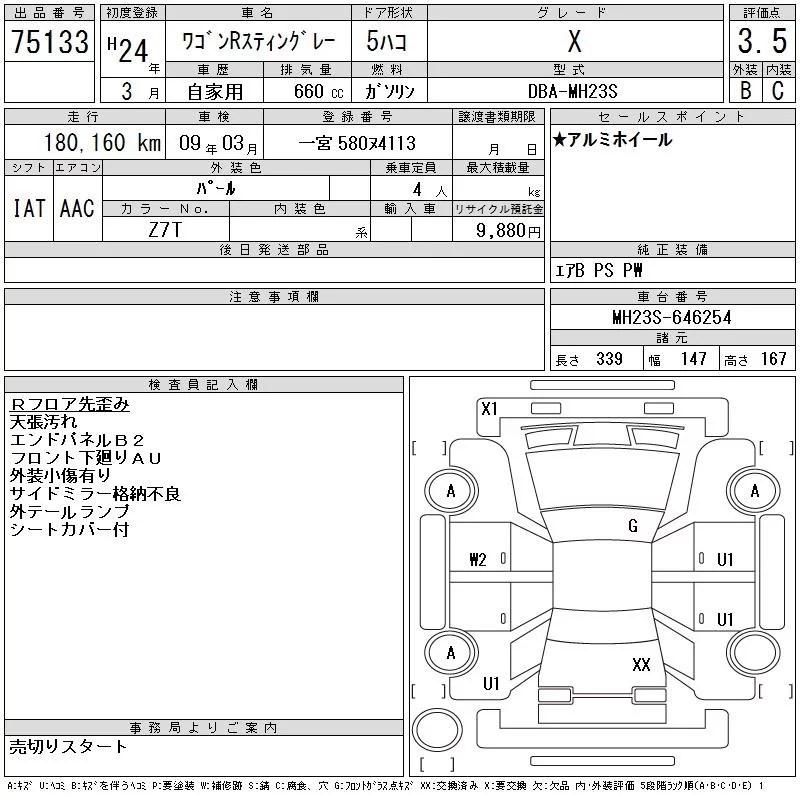Image resolution: width=800 pixels, height=800 pixels.
Task: Click 検査員記入欄 section header
Action: pyautogui.click(x=203, y=384)
